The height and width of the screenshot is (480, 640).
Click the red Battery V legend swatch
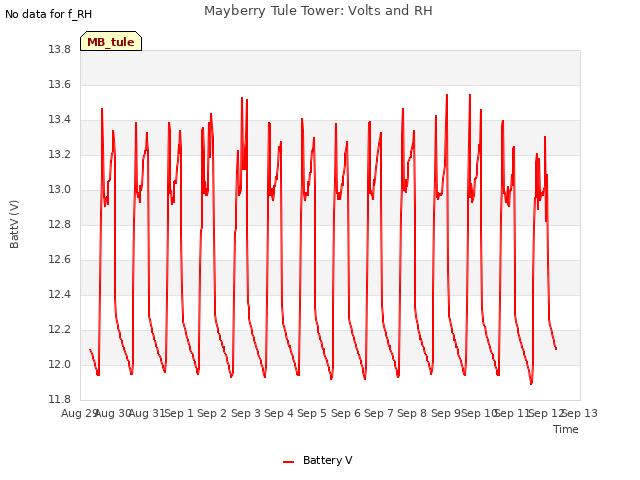(x=289, y=462)
